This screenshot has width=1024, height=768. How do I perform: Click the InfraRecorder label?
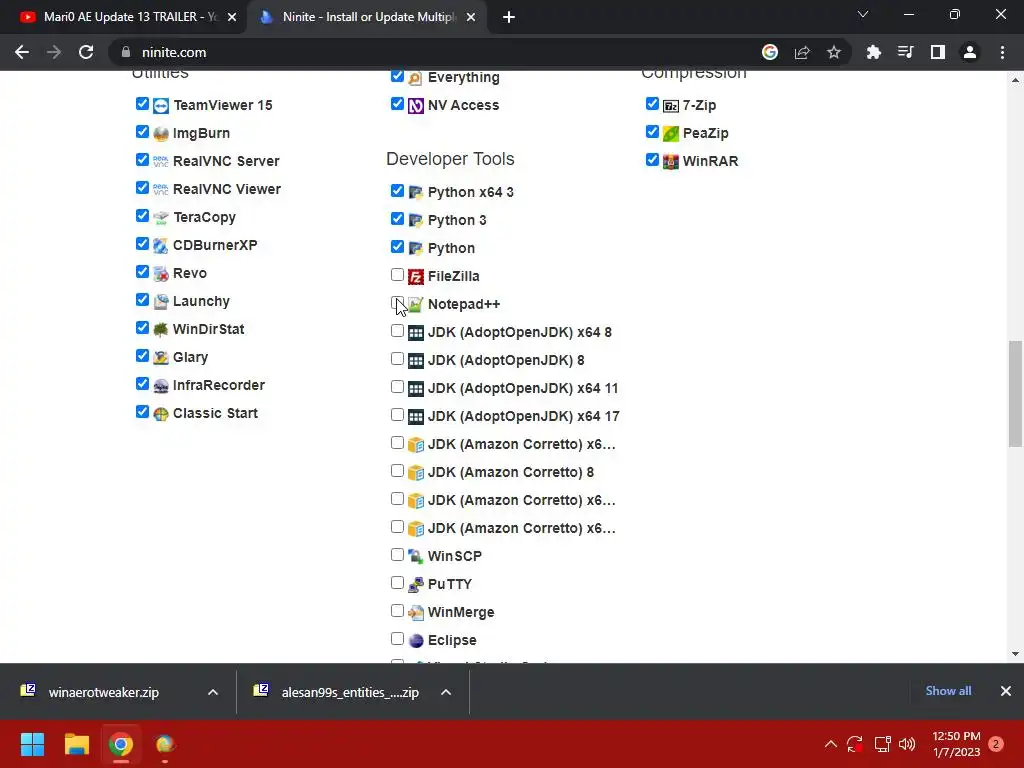pyautogui.click(x=219, y=385)
